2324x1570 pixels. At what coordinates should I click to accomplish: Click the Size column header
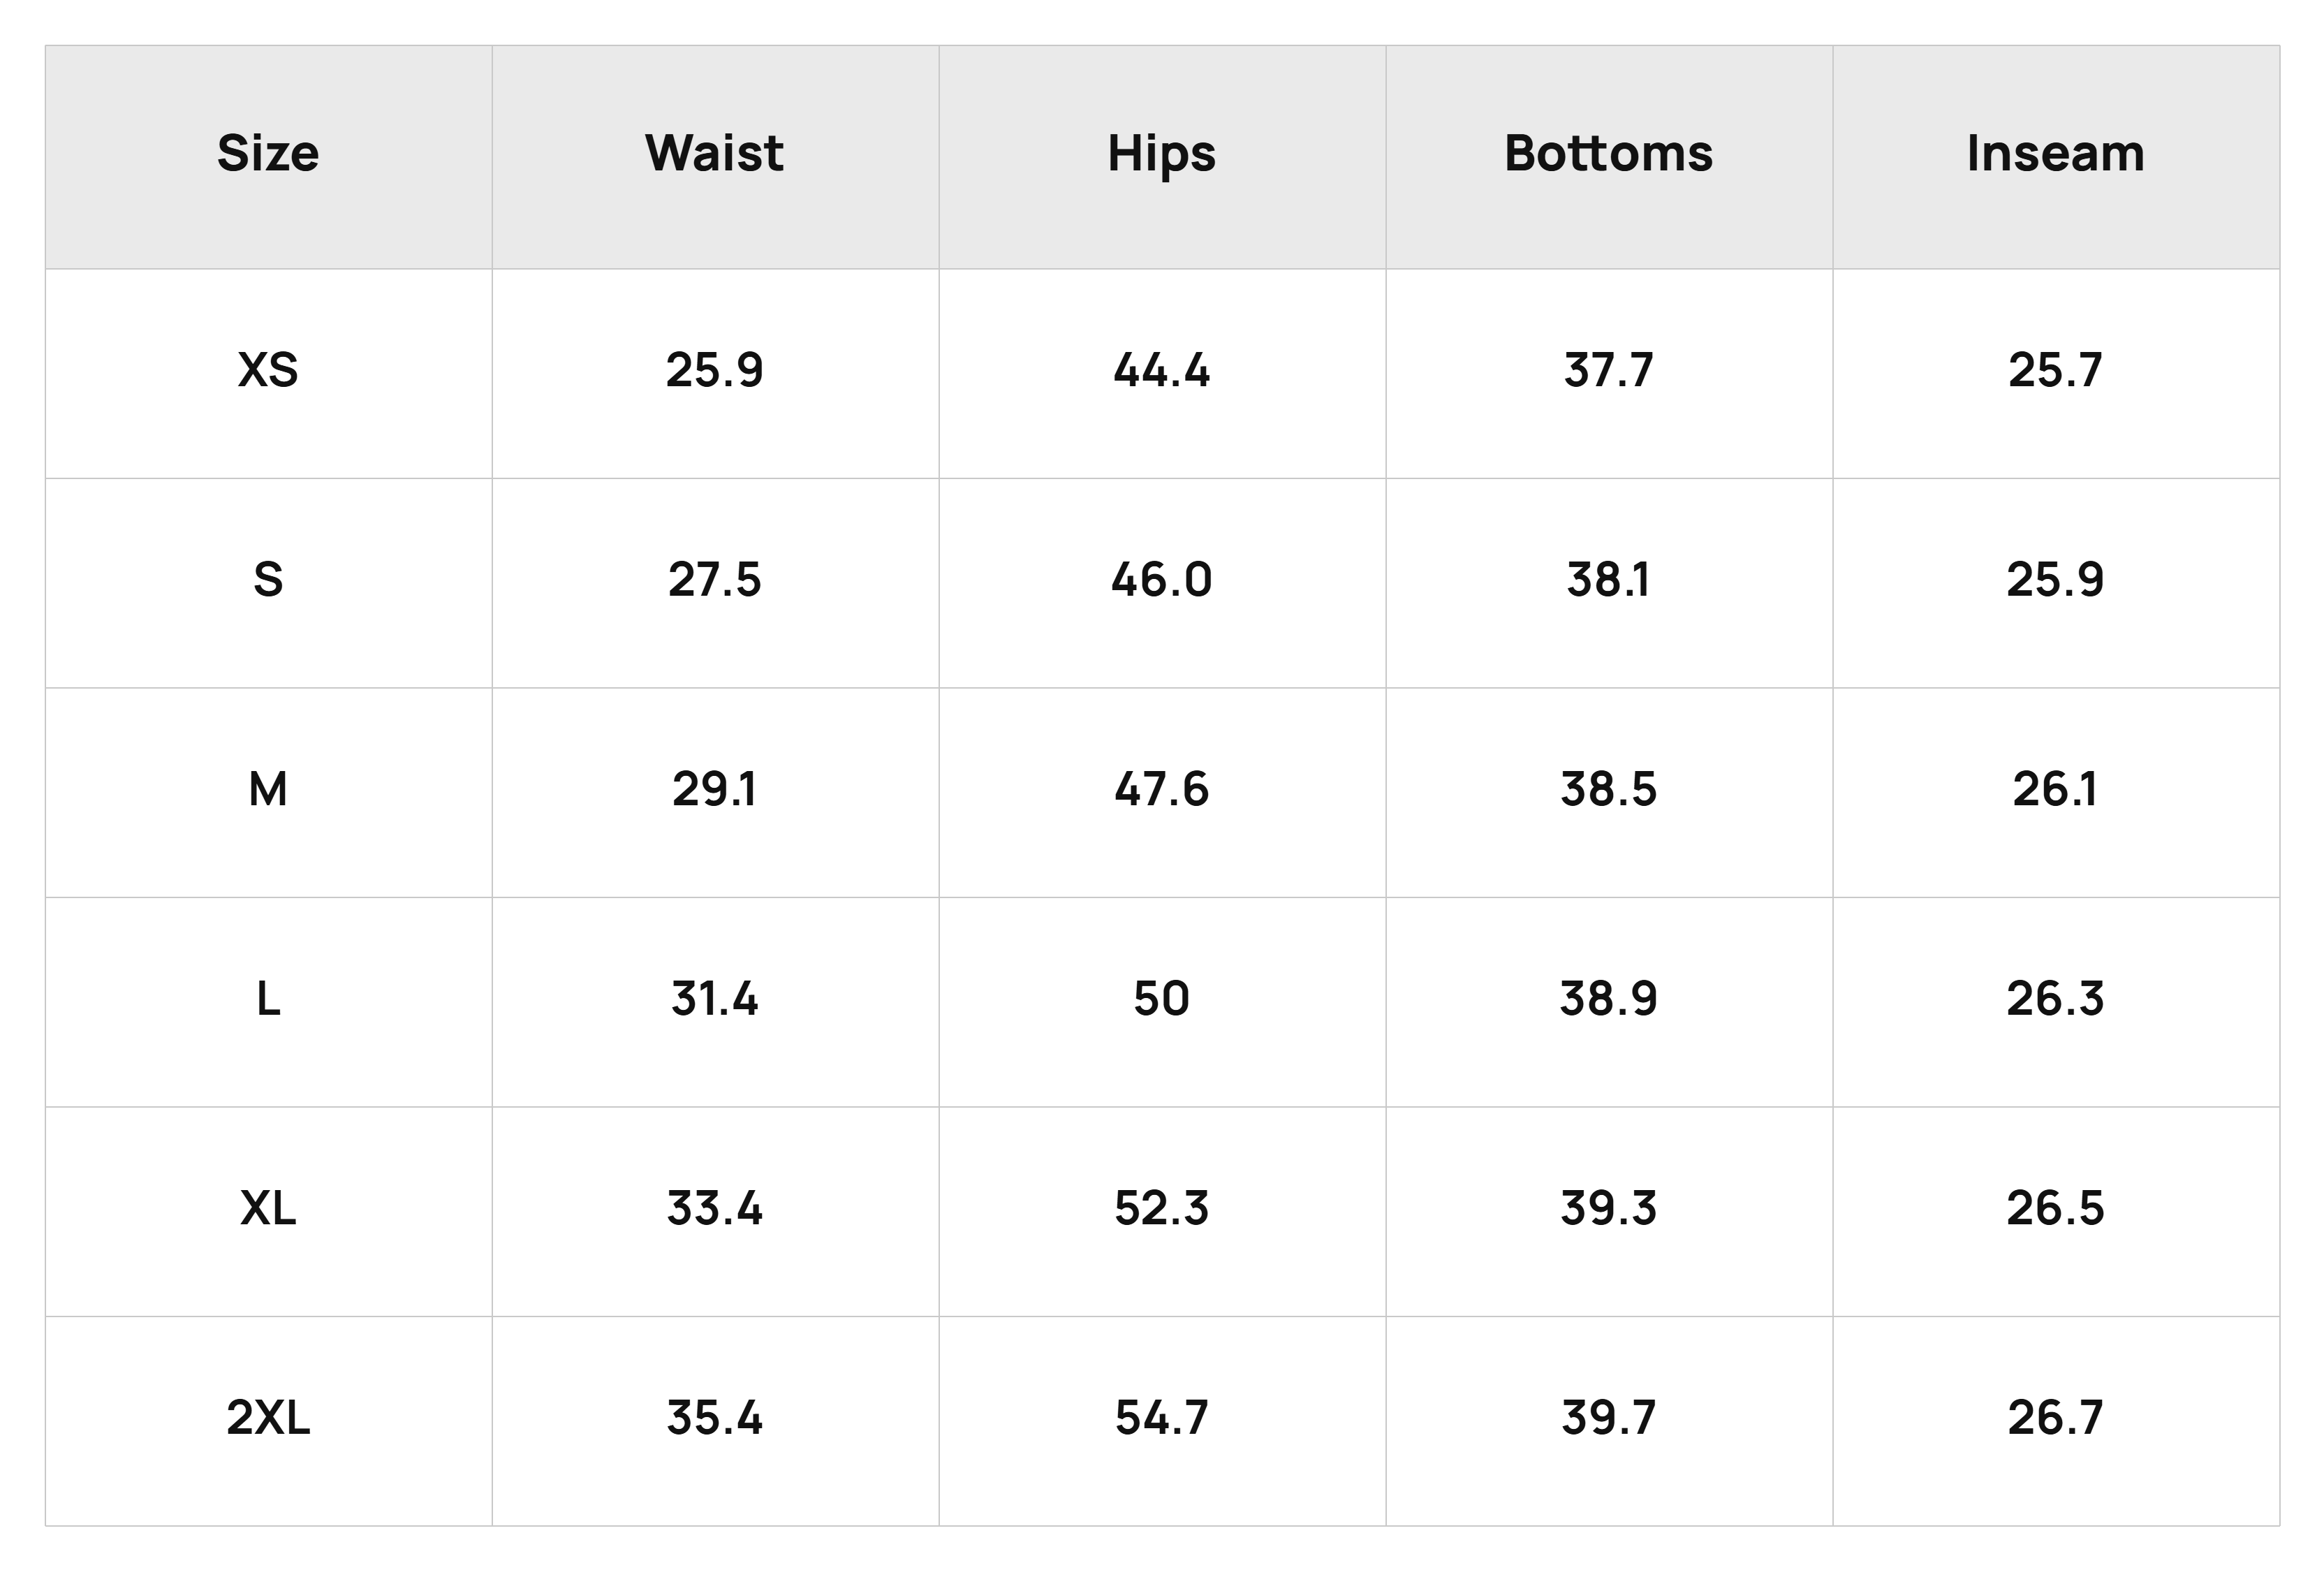coord(268,154)
